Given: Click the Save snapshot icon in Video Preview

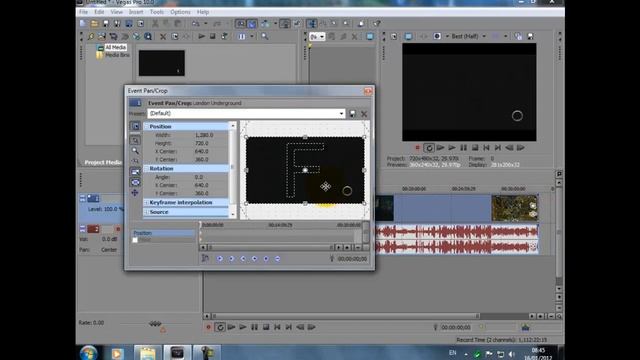Looking at the screenshot, I should [530, 36].
